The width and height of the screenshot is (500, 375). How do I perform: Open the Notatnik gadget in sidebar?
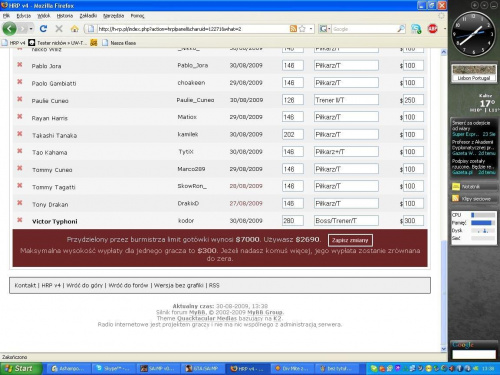coord(474,187)
